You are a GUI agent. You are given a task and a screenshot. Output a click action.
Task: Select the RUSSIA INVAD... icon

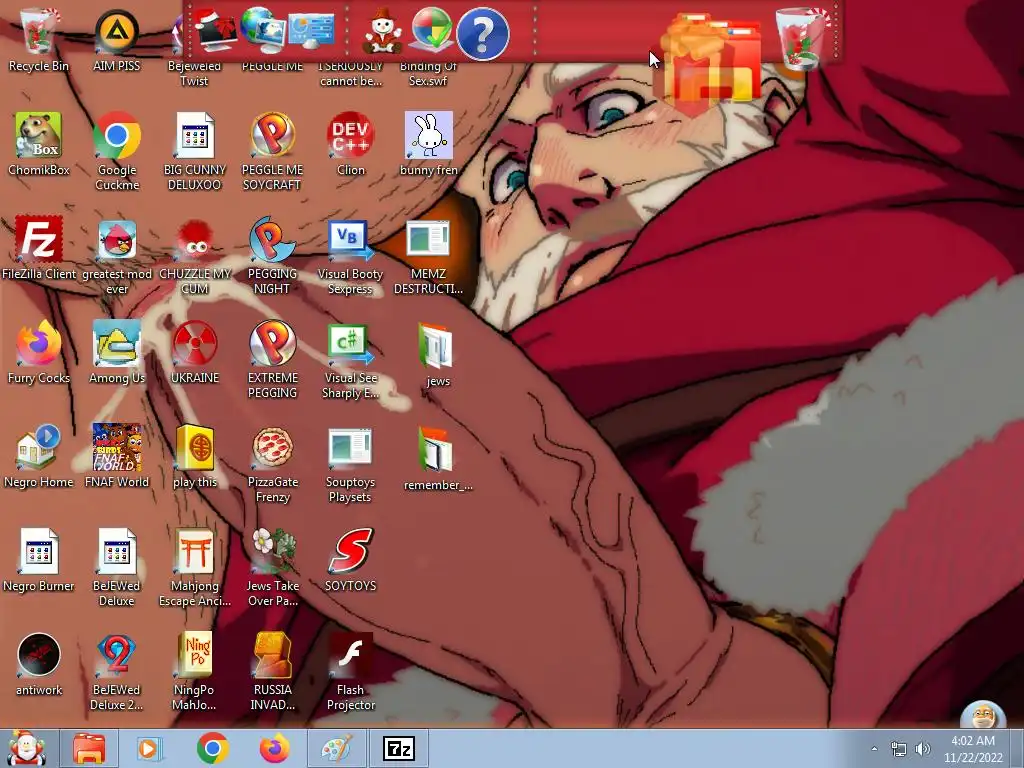click(272, 671)
